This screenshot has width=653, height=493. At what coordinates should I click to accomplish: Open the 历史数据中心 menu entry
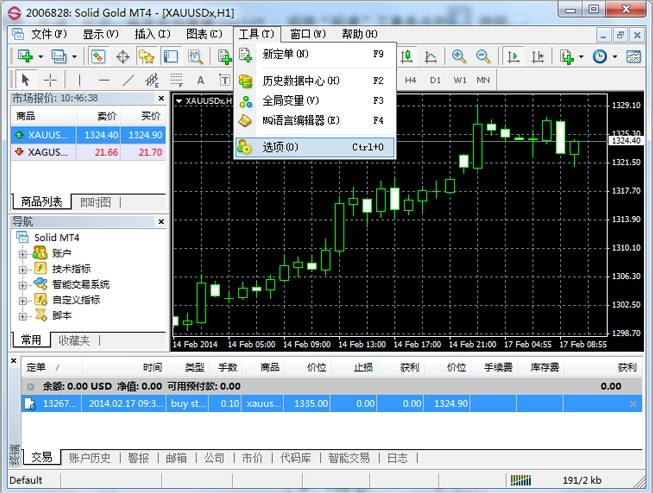click(x=300, y=81)
